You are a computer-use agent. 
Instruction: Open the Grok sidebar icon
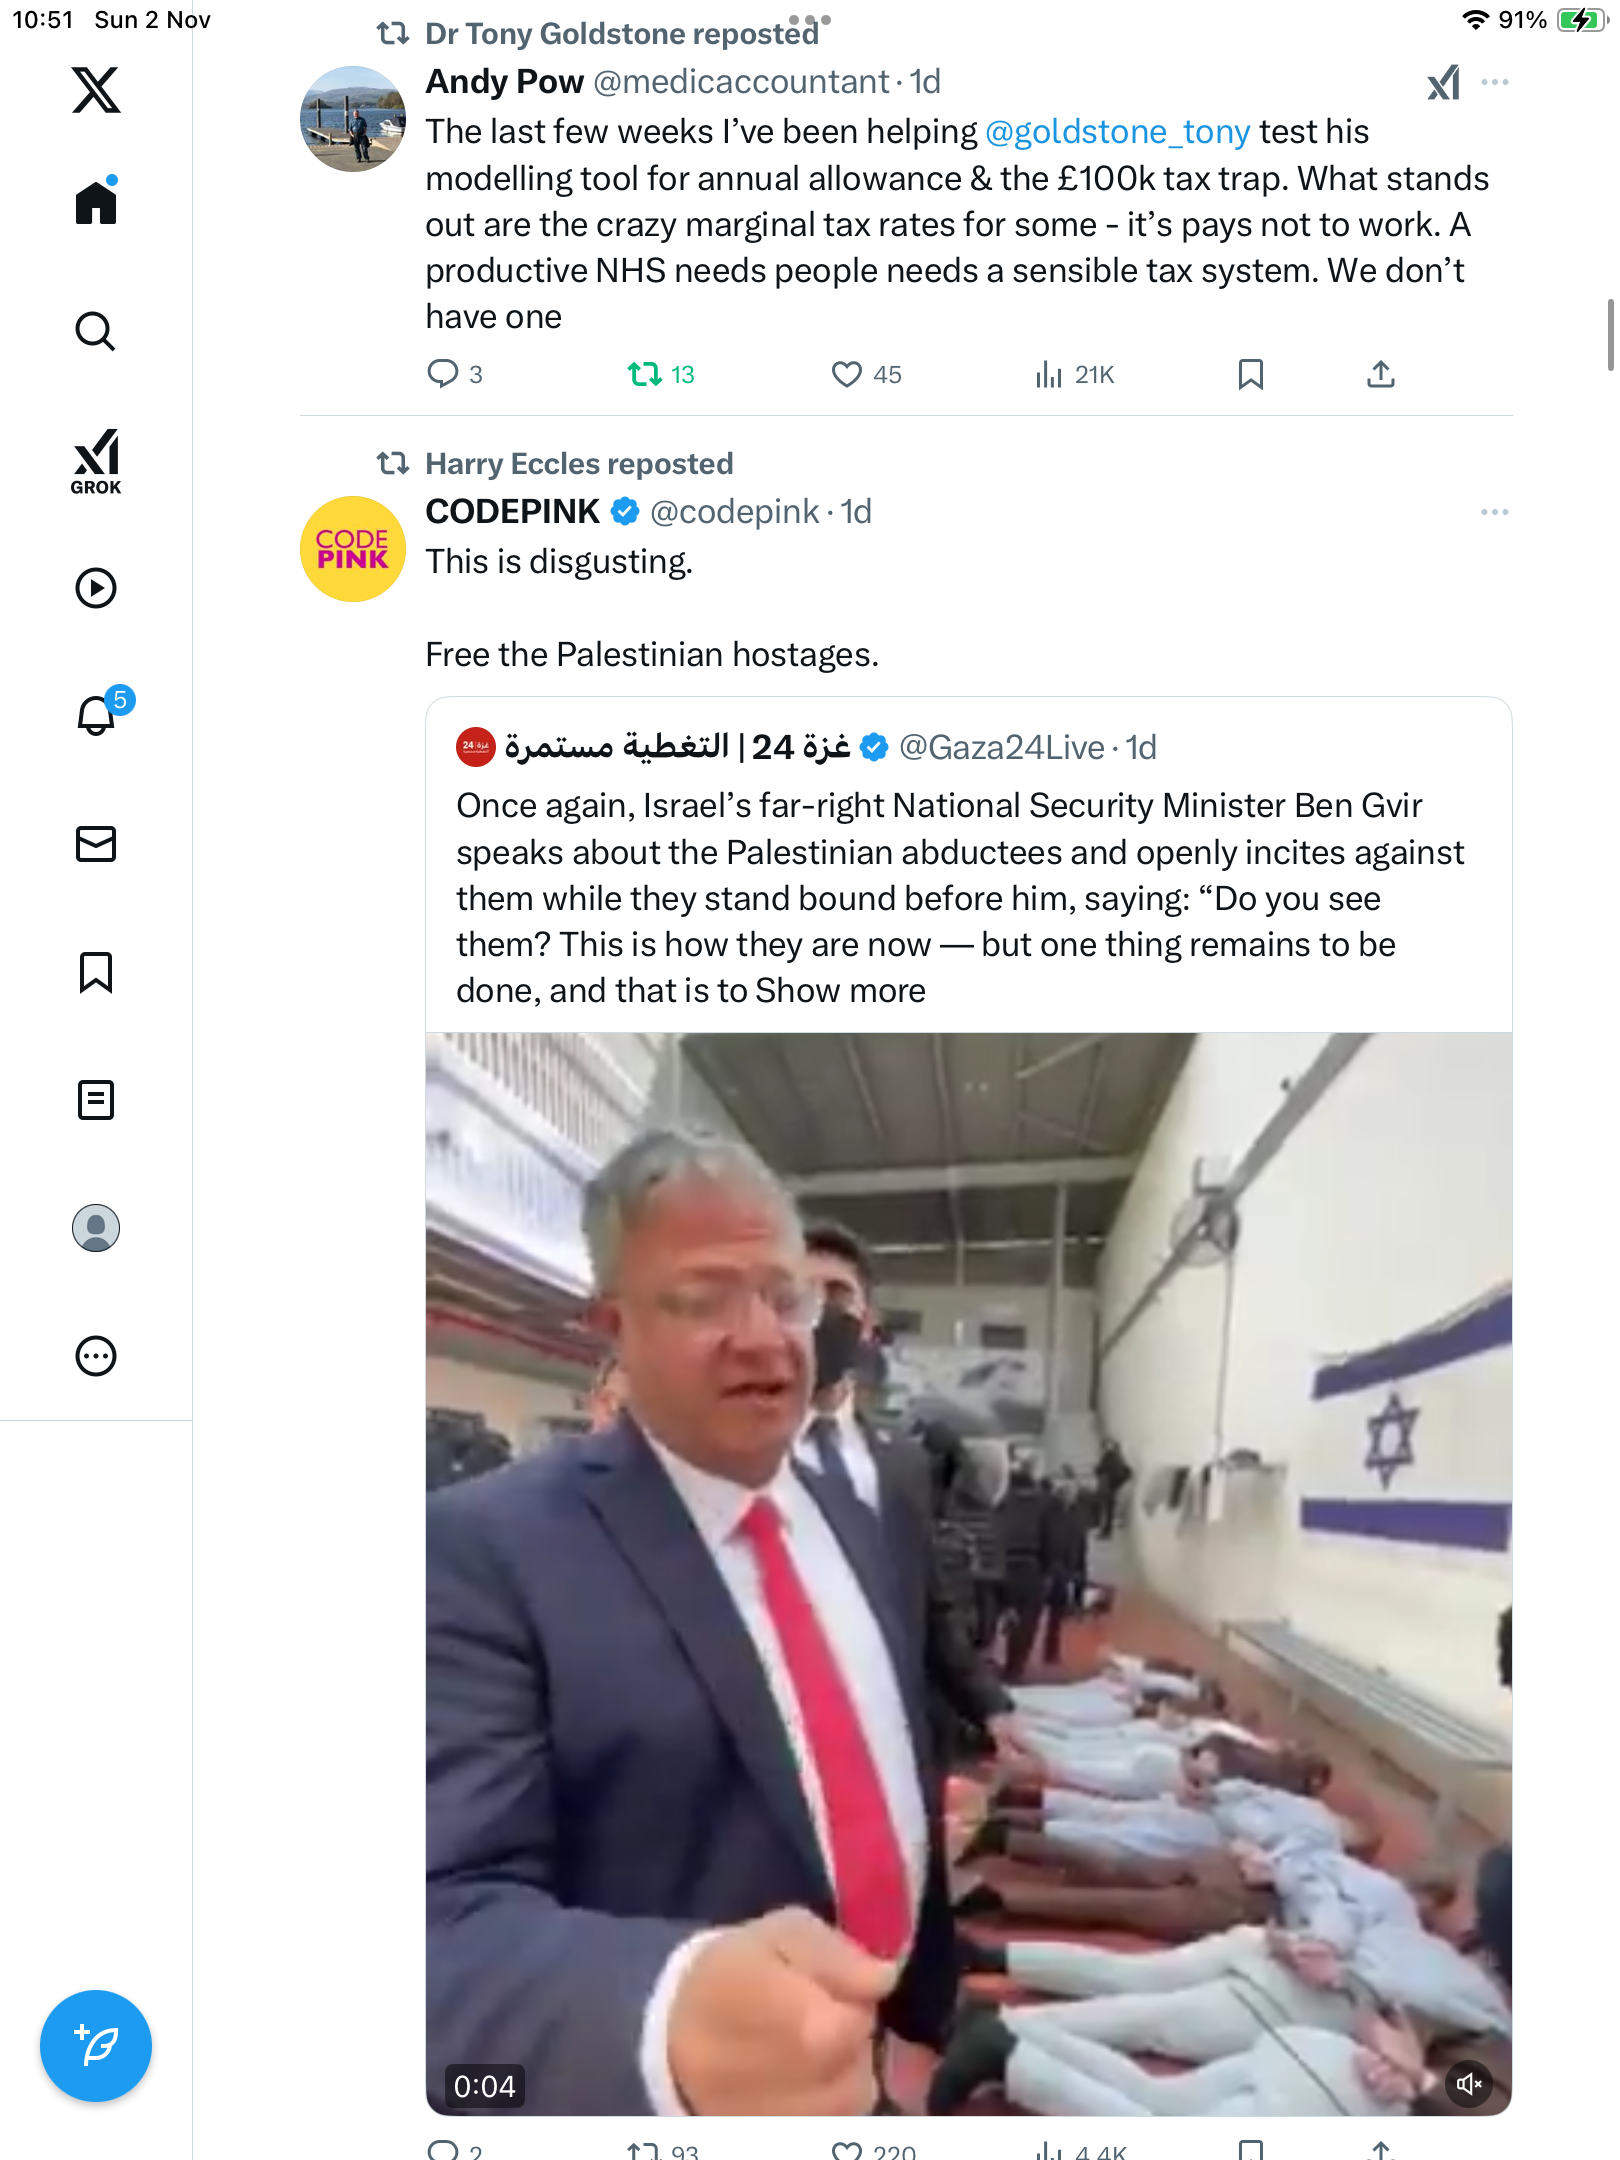(96, 461)
